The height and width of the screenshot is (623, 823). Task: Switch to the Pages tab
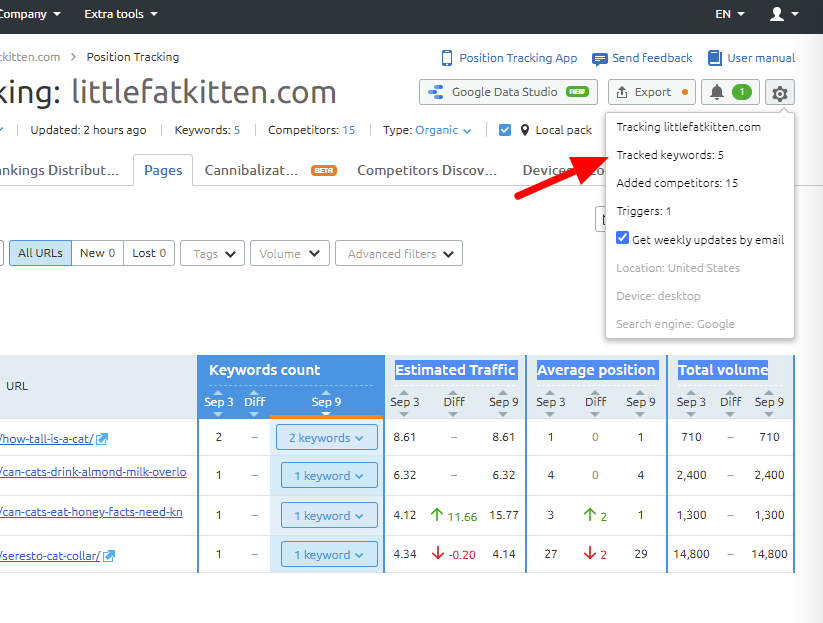[163, 170]
